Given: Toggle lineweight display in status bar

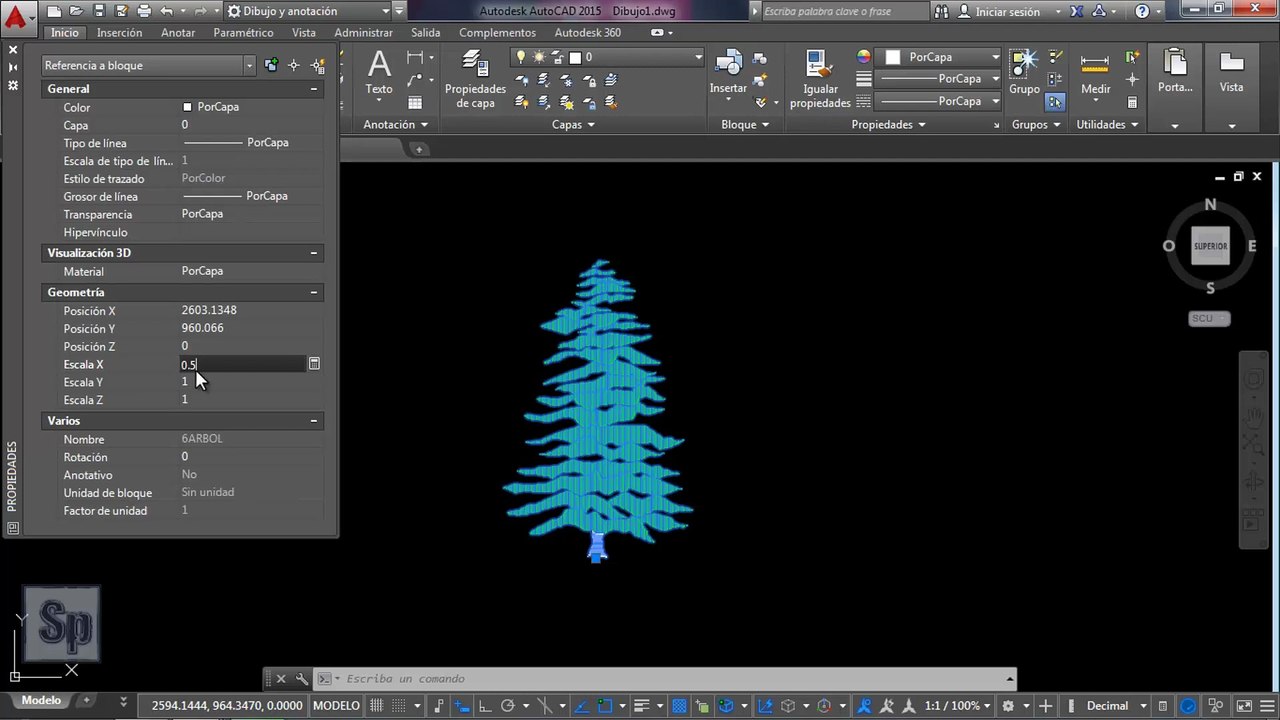Looking at the screenshot, I should click(643, 706).
